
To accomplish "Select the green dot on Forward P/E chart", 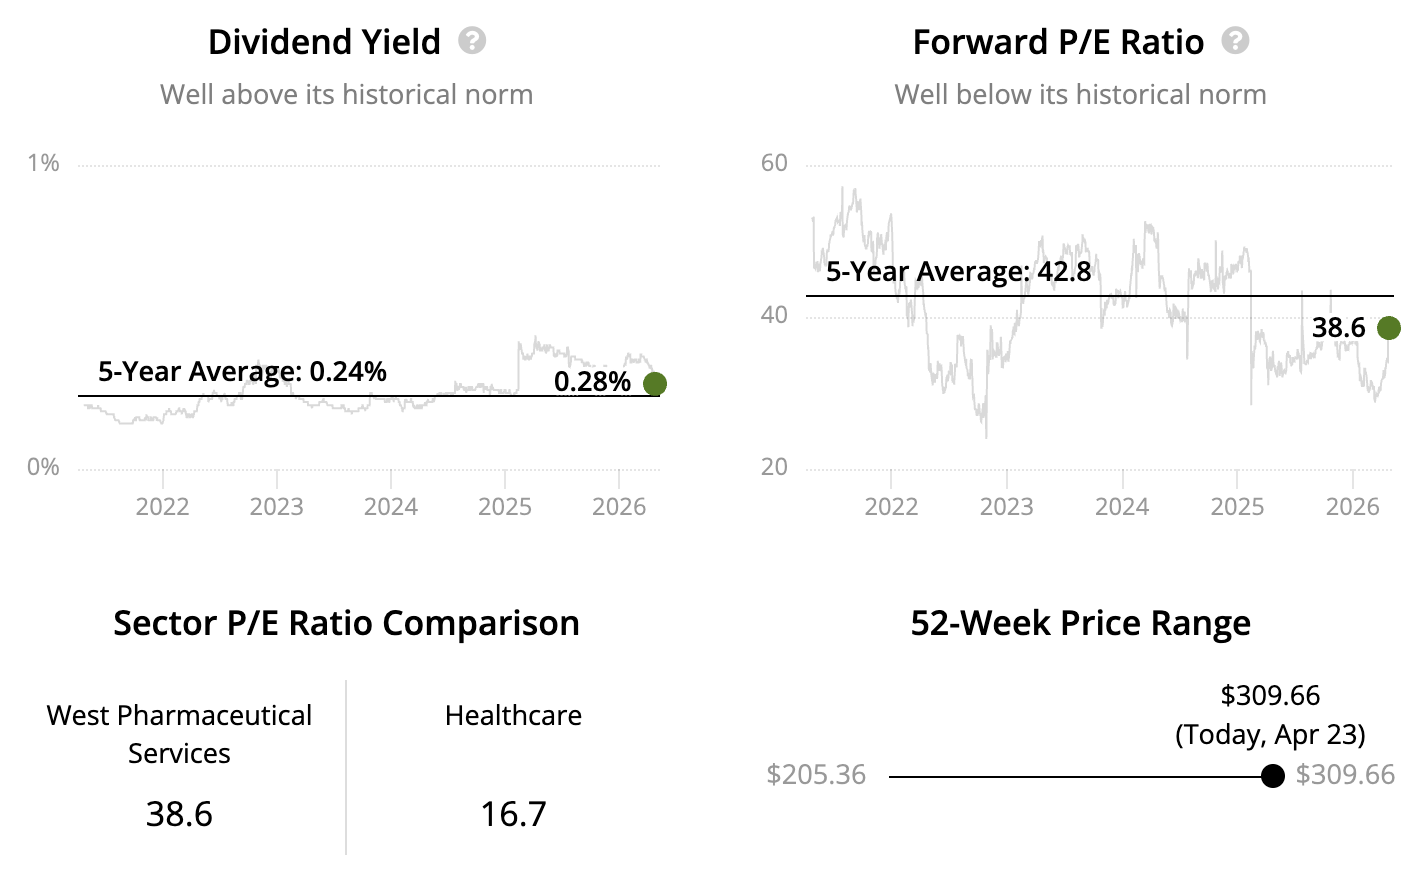I will [1389, 328].
